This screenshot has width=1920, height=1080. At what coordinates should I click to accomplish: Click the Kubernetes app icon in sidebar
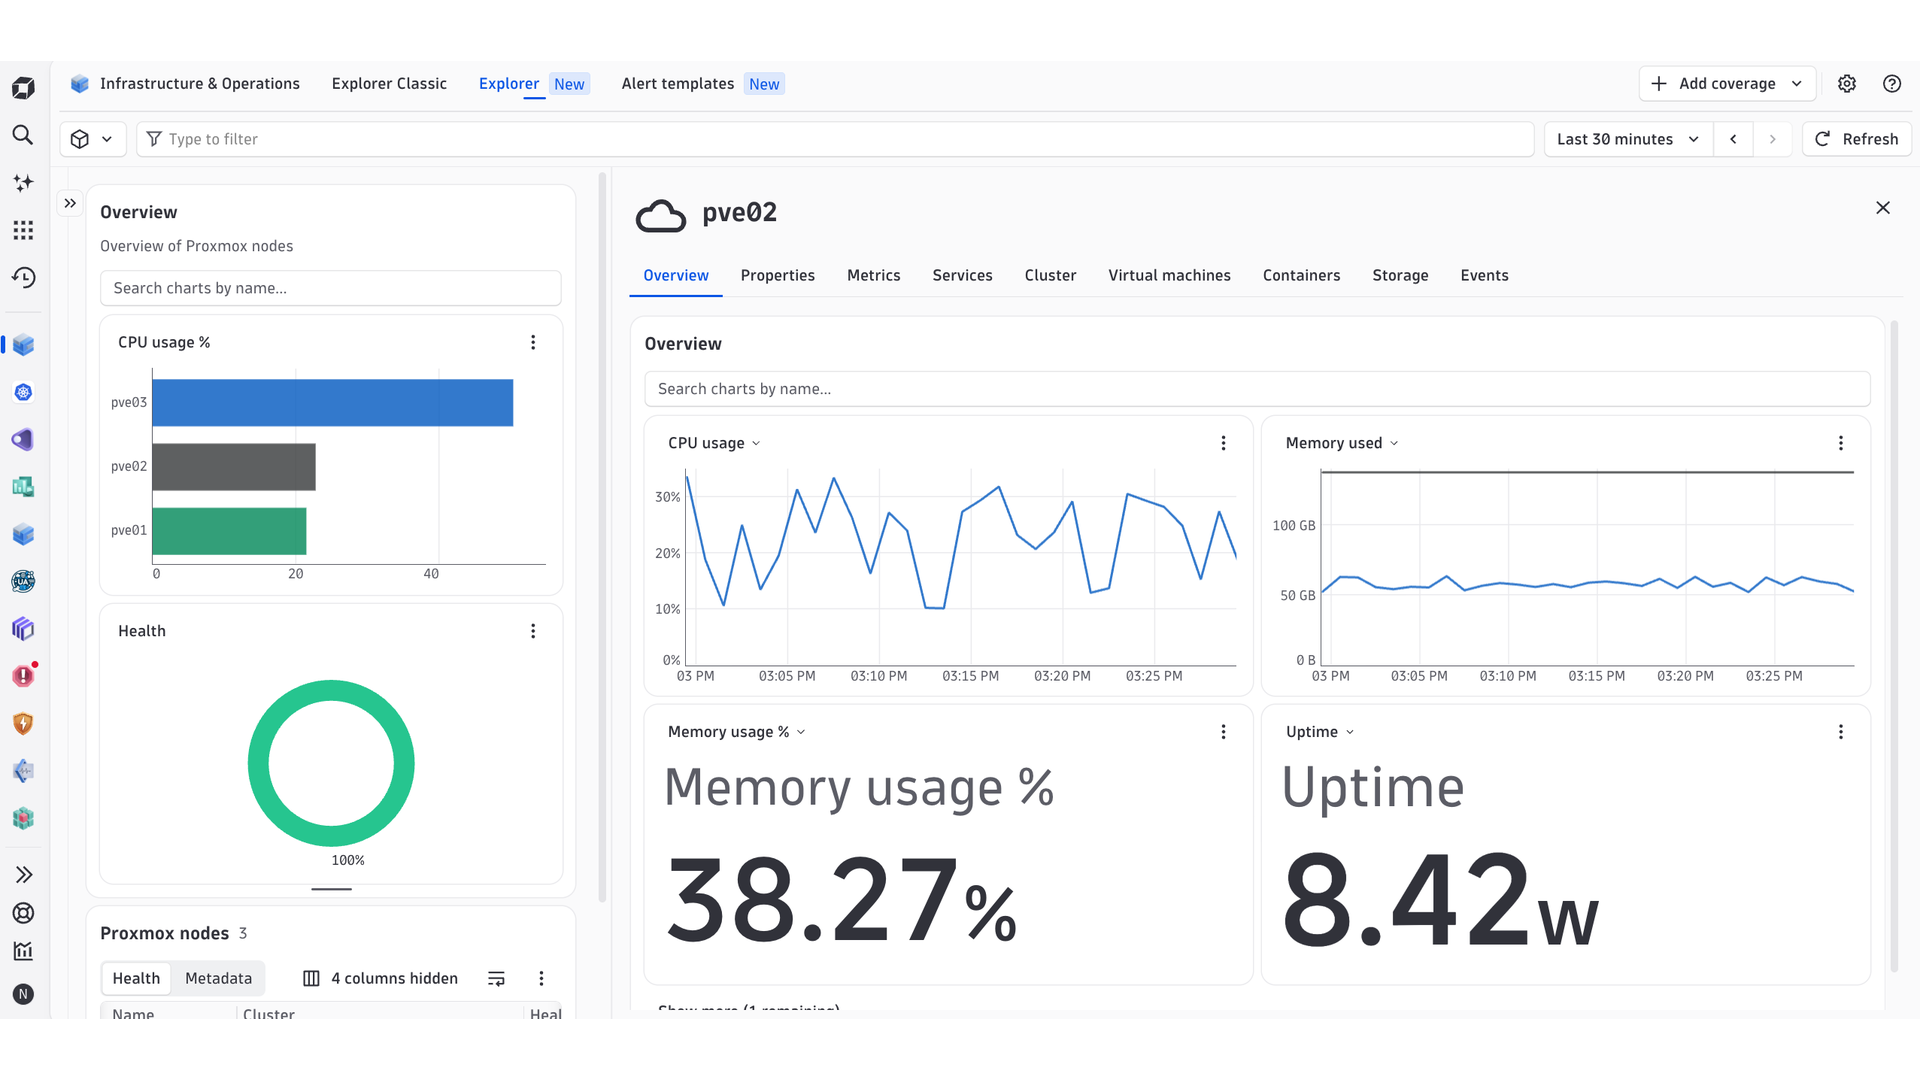(23, 392)
